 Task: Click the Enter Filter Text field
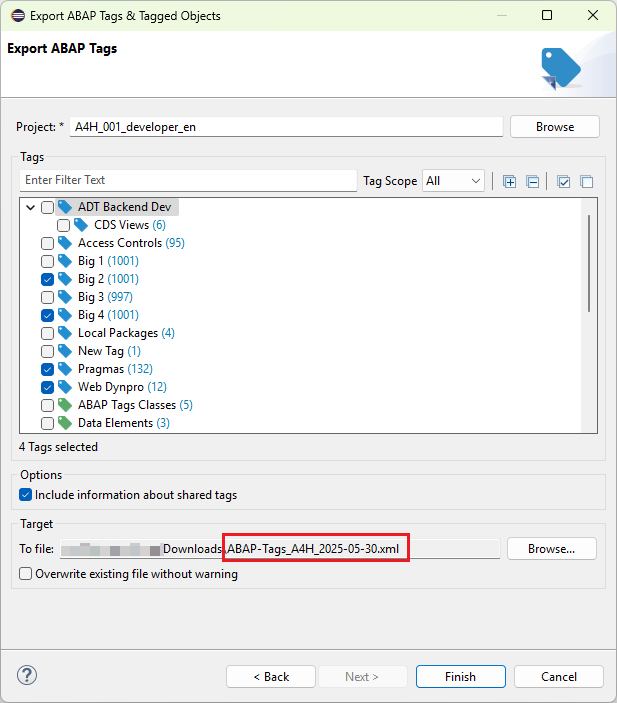point(188,180)
